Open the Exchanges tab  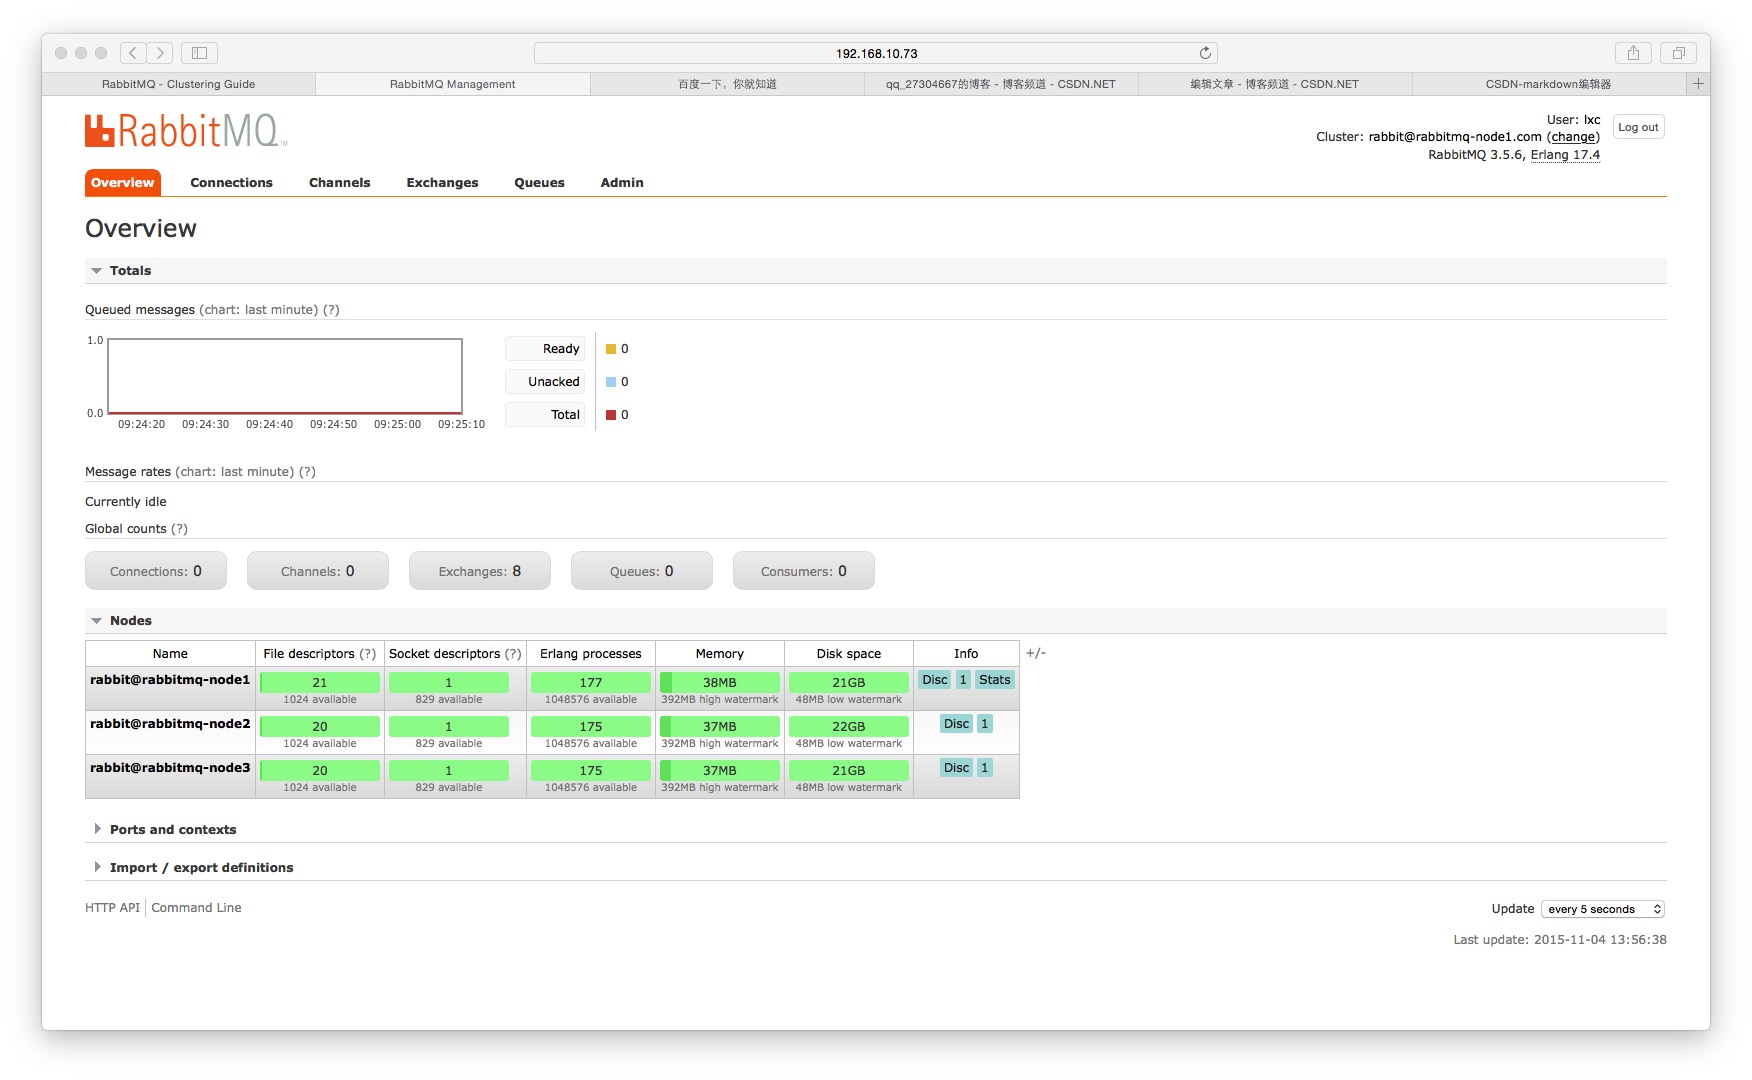[x=442, y=183]
